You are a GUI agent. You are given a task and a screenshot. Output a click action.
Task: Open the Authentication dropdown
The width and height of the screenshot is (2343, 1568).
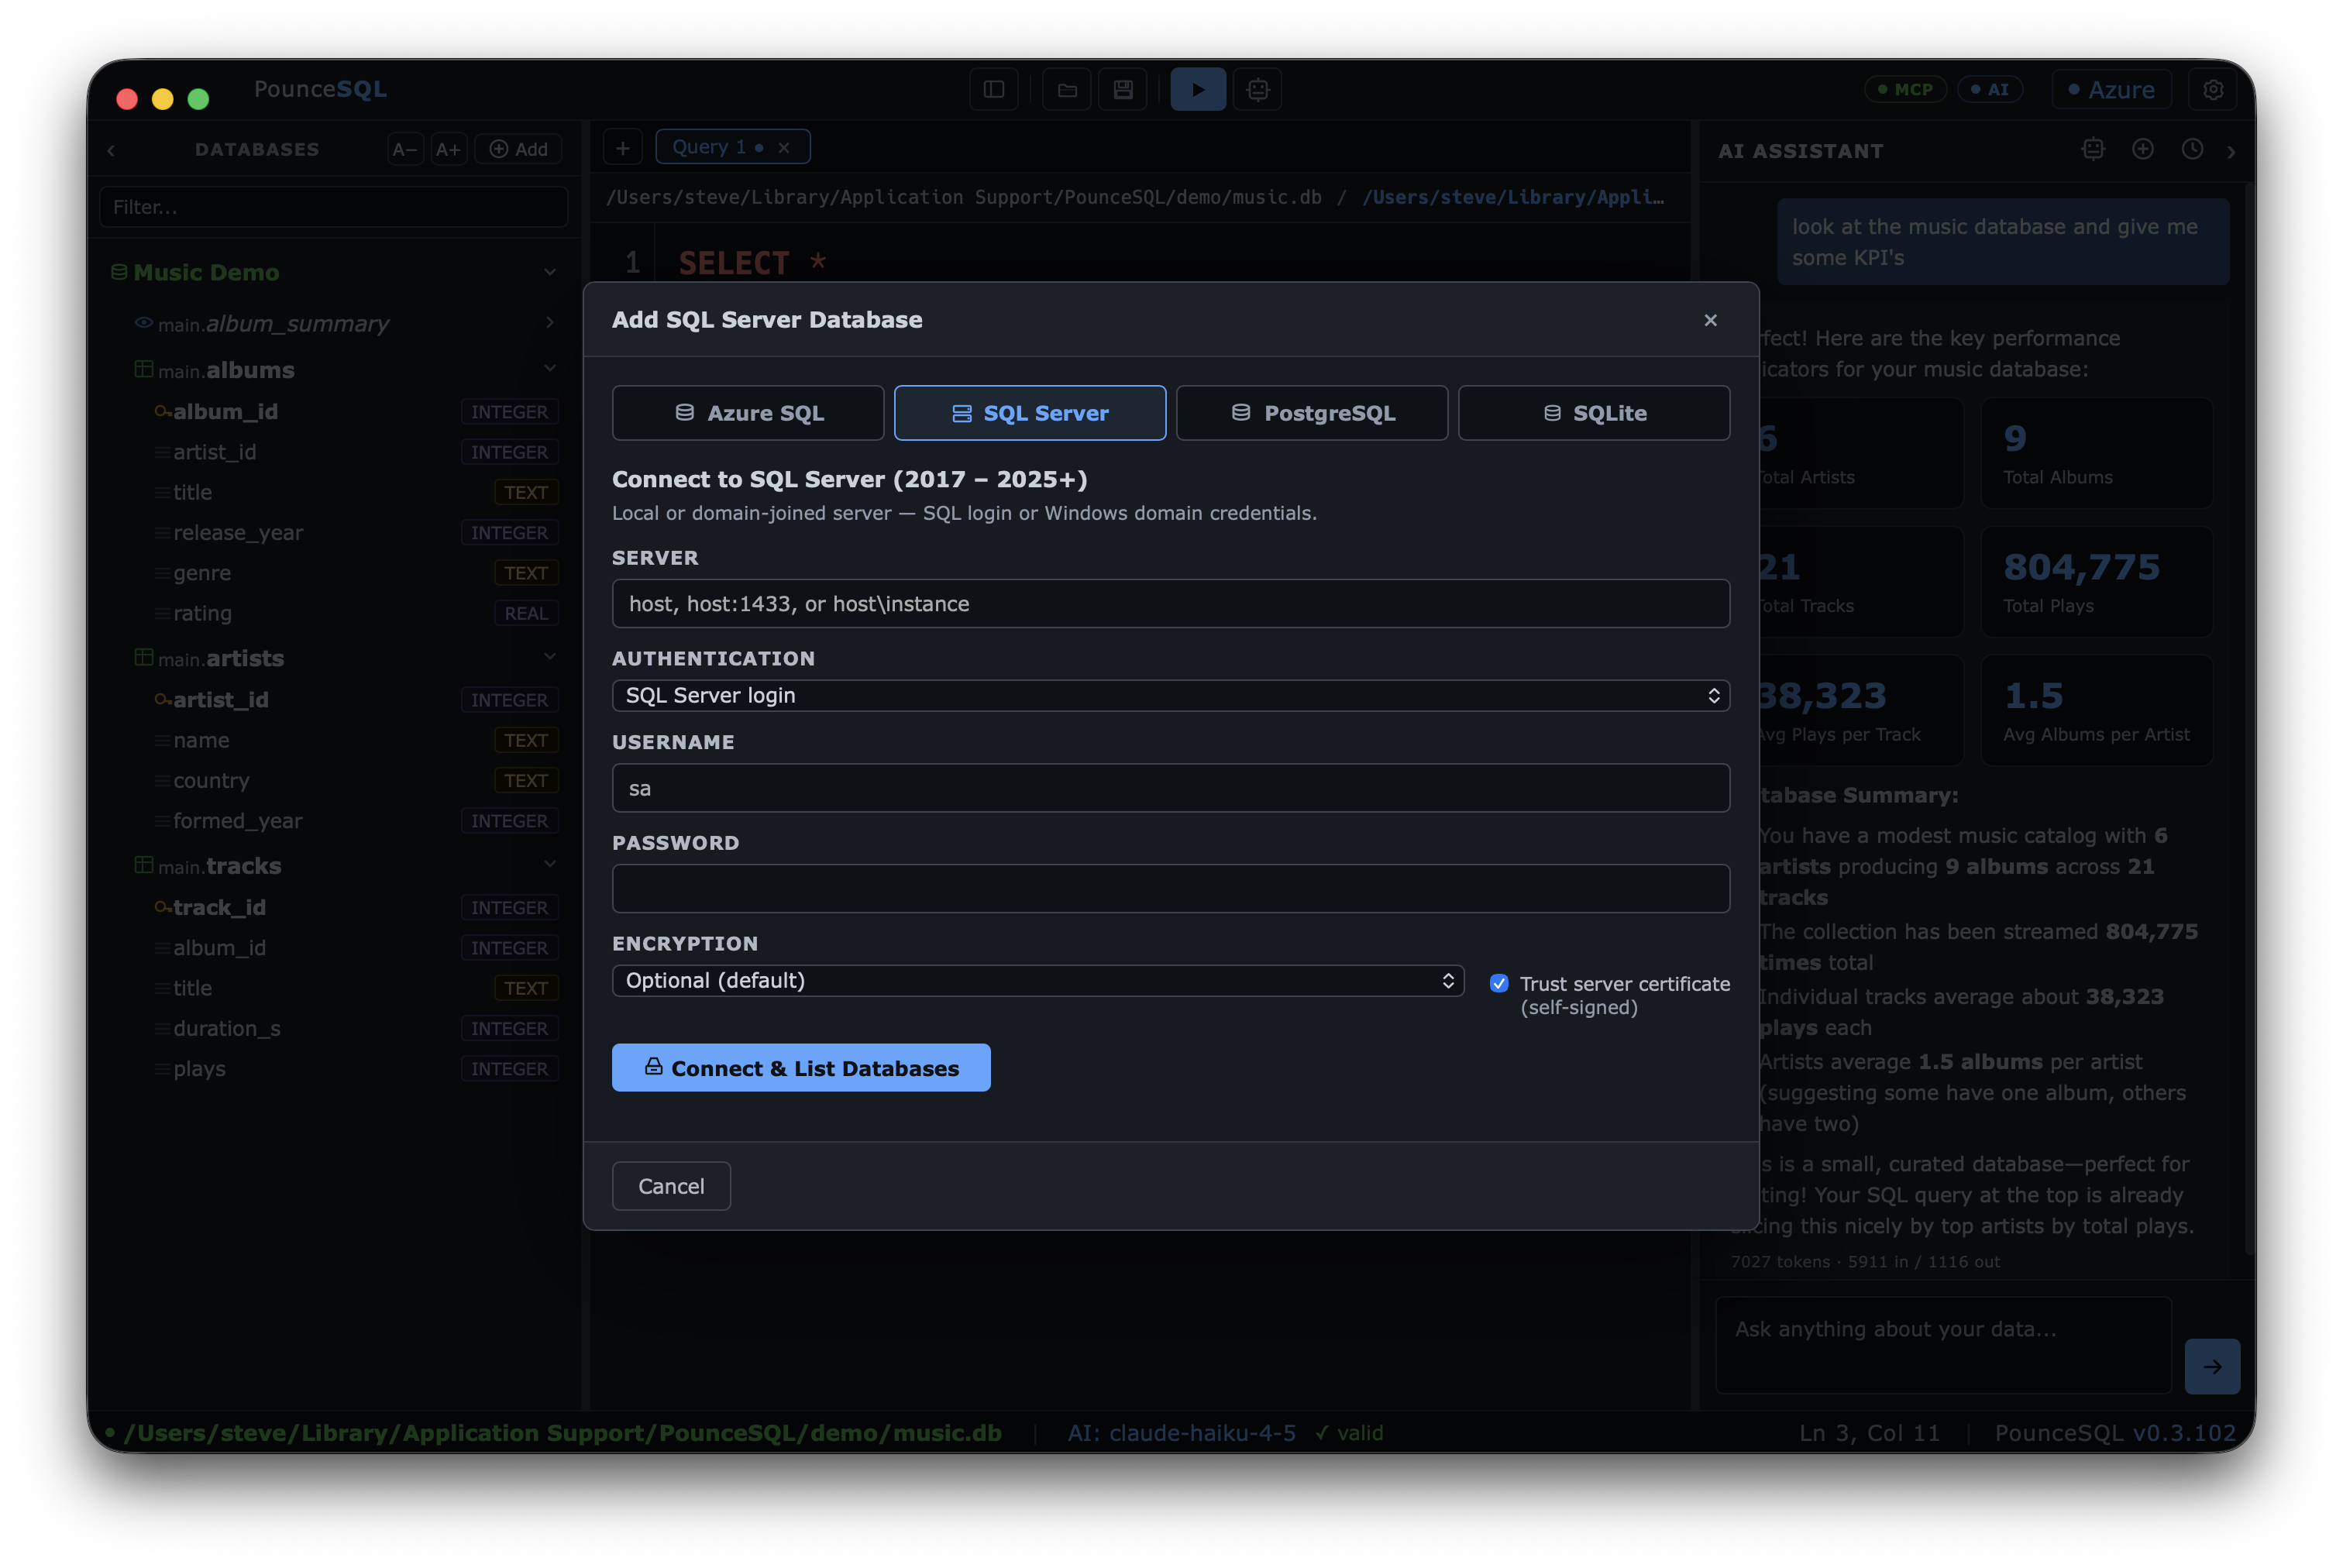click(x=1171, y=696)
